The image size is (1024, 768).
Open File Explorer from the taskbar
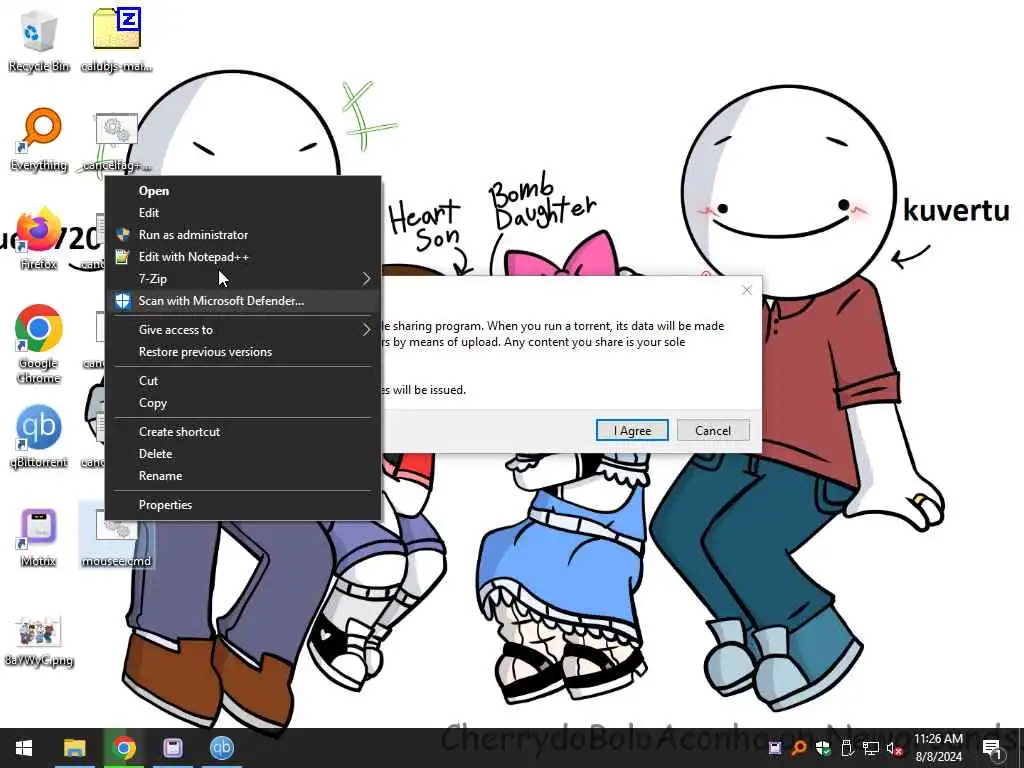[x=74, y=748]
